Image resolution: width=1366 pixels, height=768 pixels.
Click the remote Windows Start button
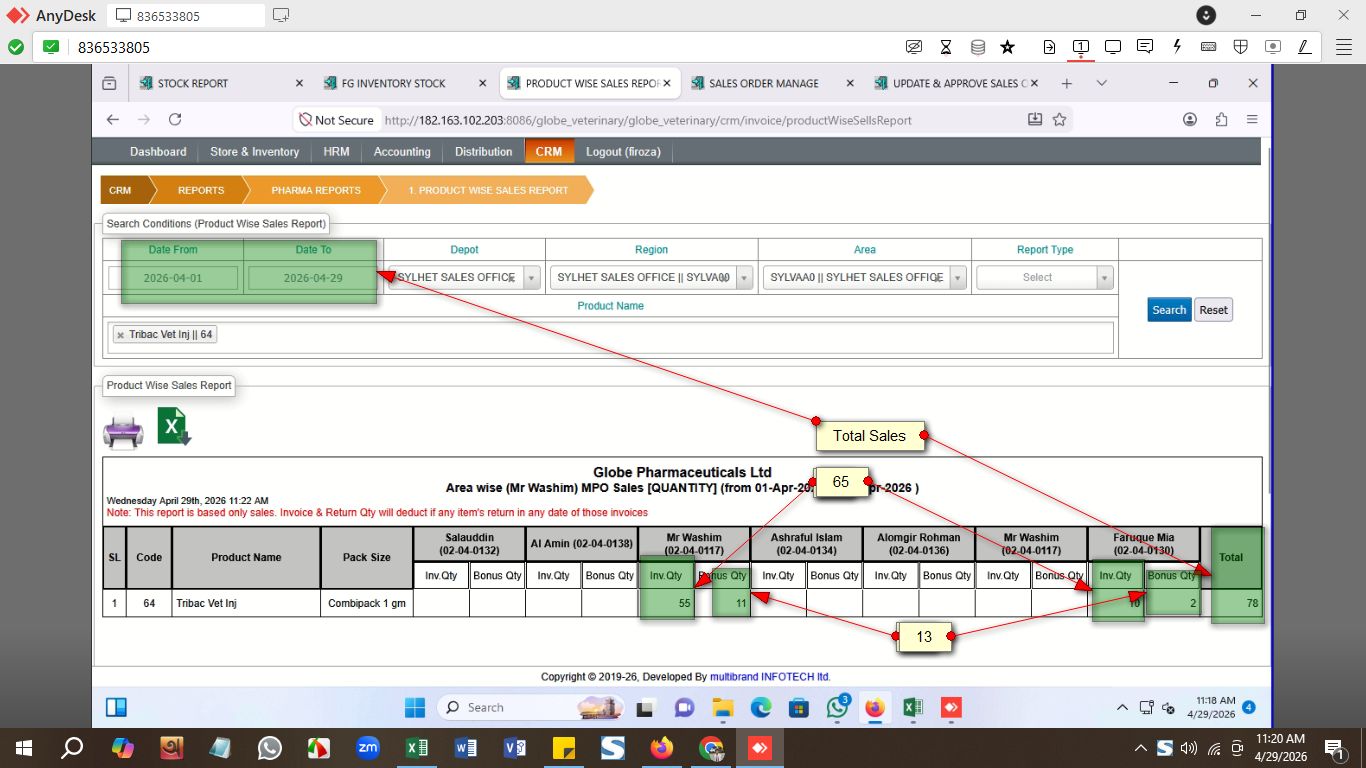[415, 707]
